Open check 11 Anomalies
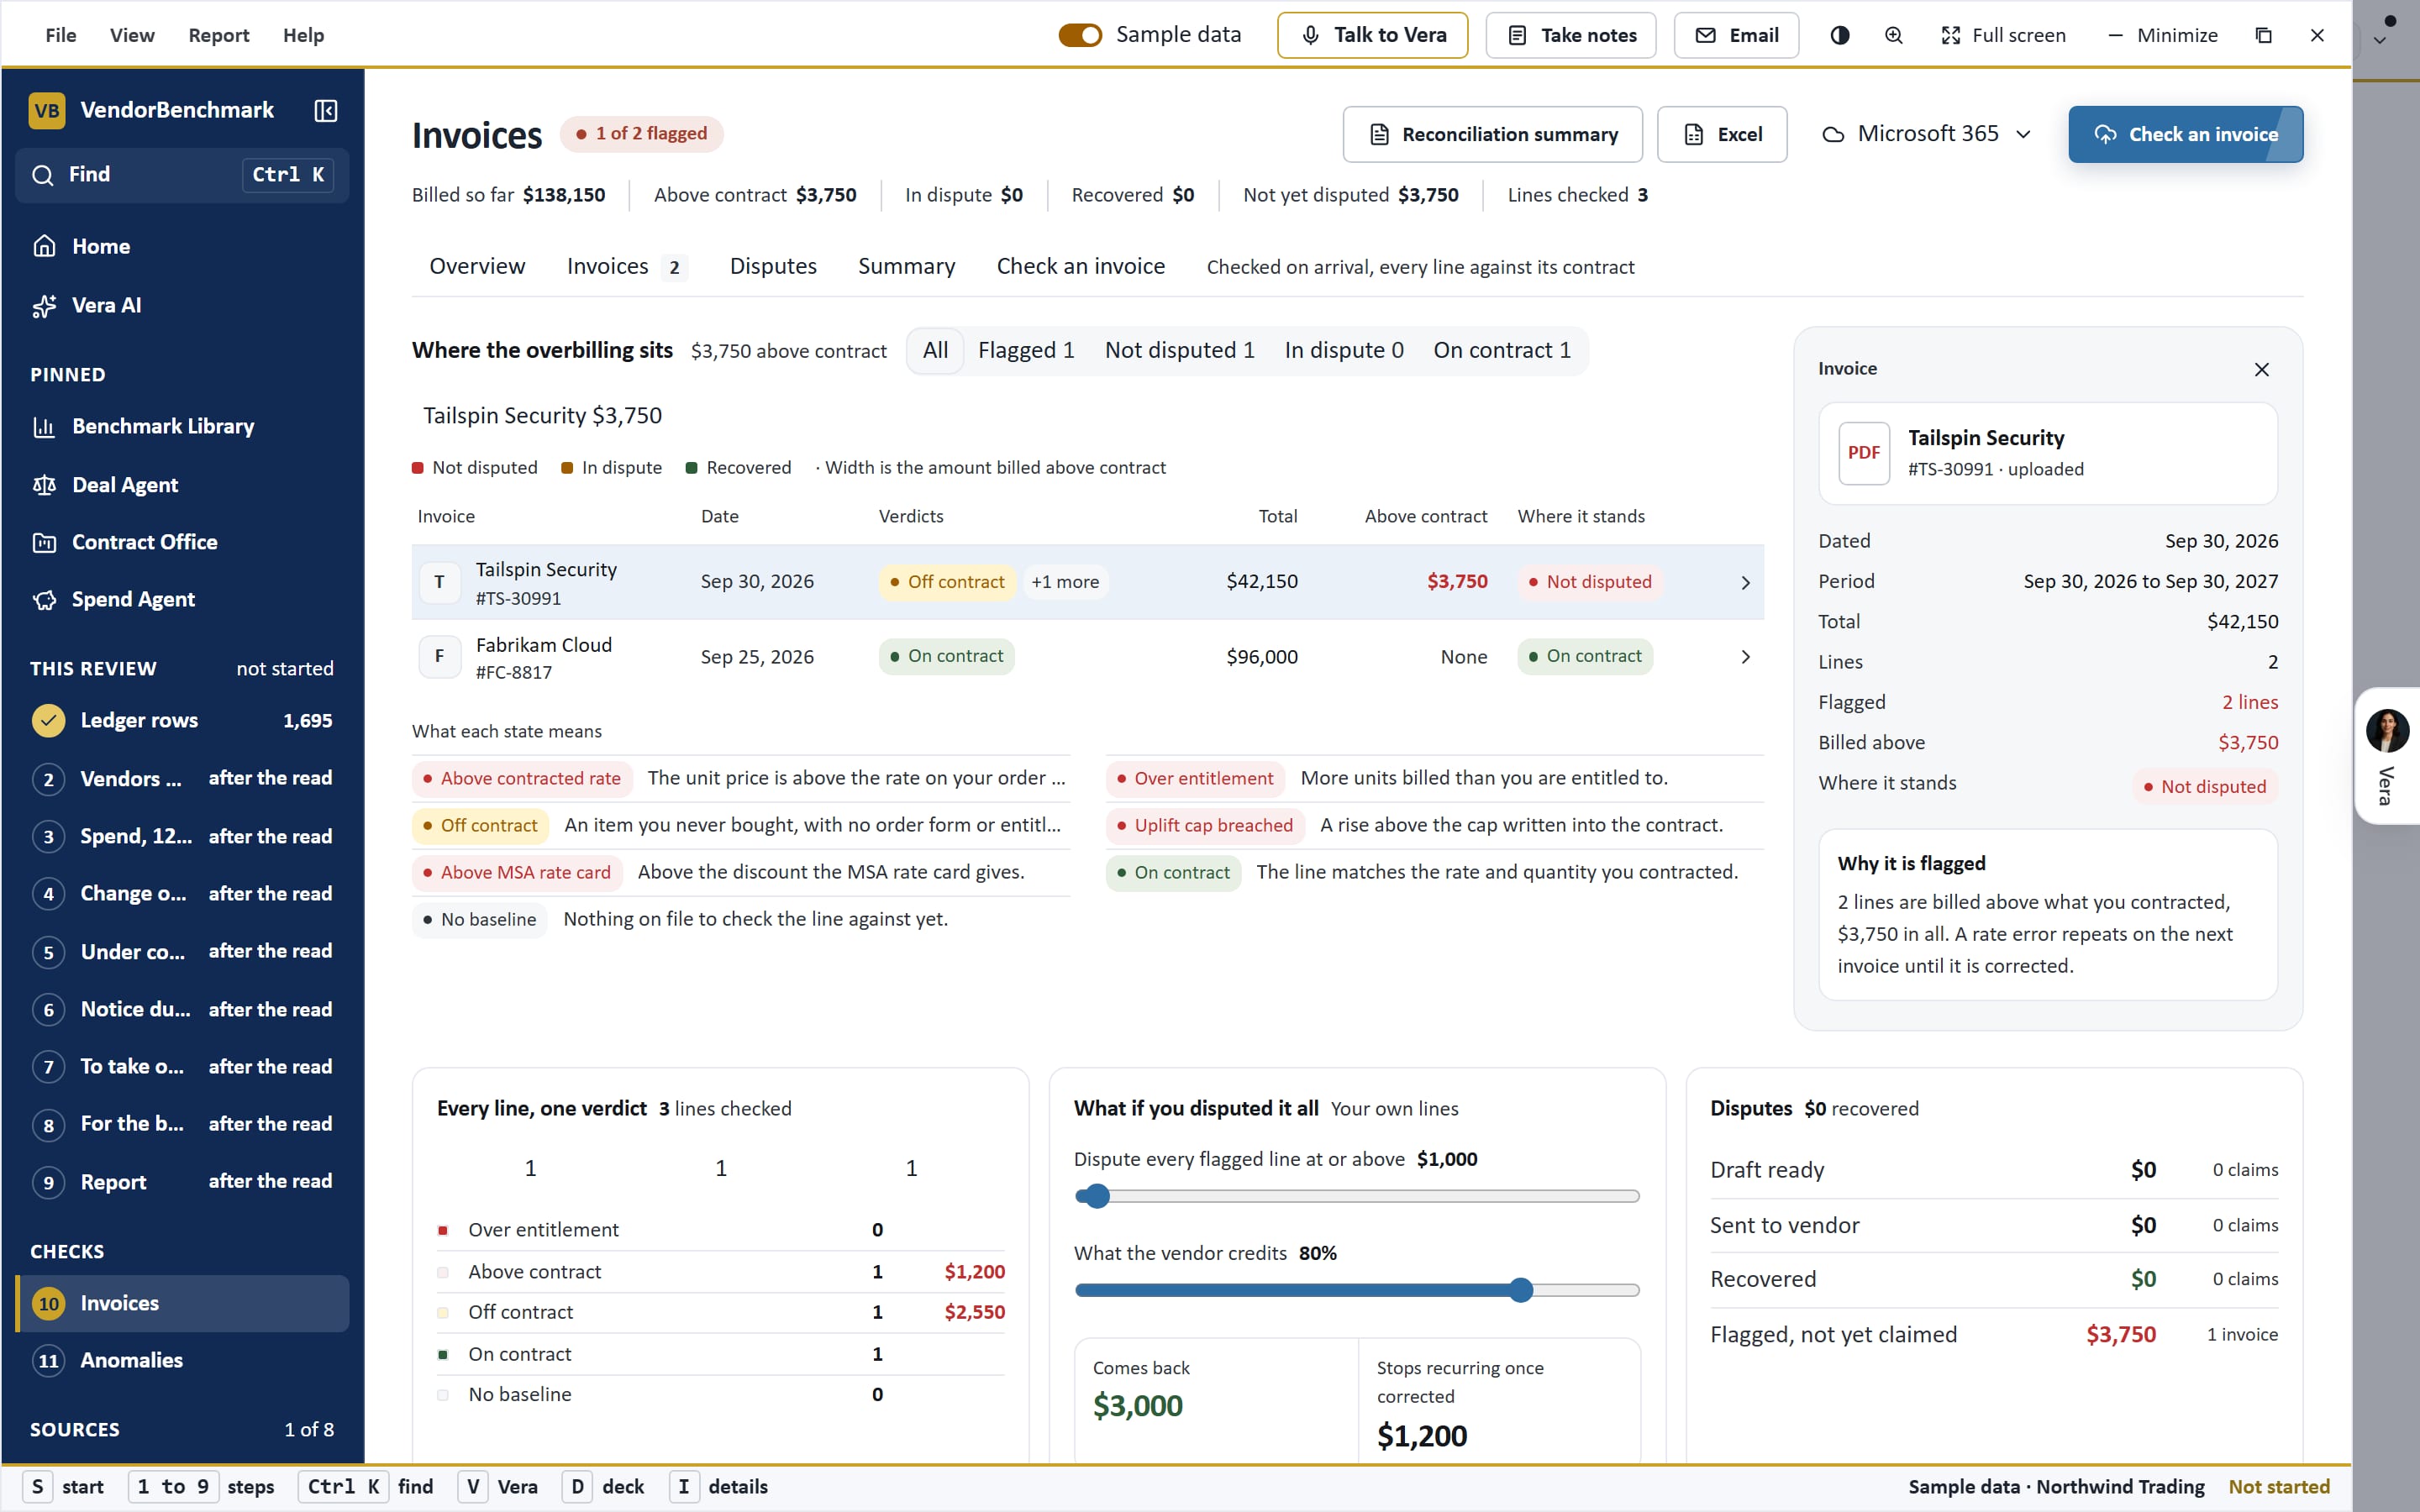2420x1512 pixels. pyautogui.click(x=182, y=1360)
